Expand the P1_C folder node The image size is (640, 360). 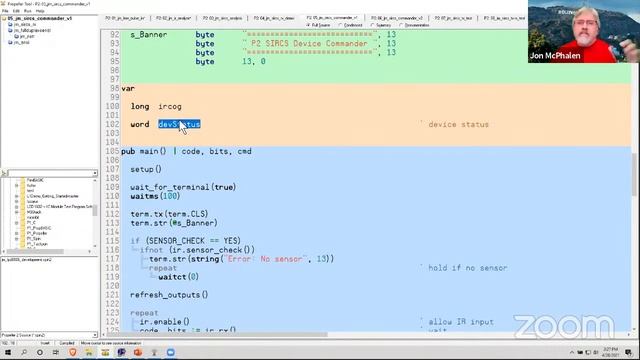click(17, 223)
